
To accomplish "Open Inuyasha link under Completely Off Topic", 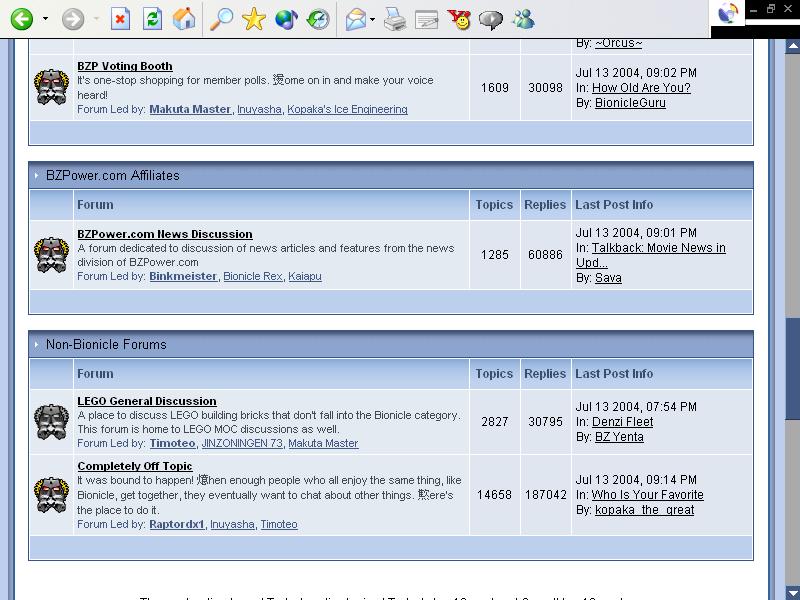I will 232,524.
